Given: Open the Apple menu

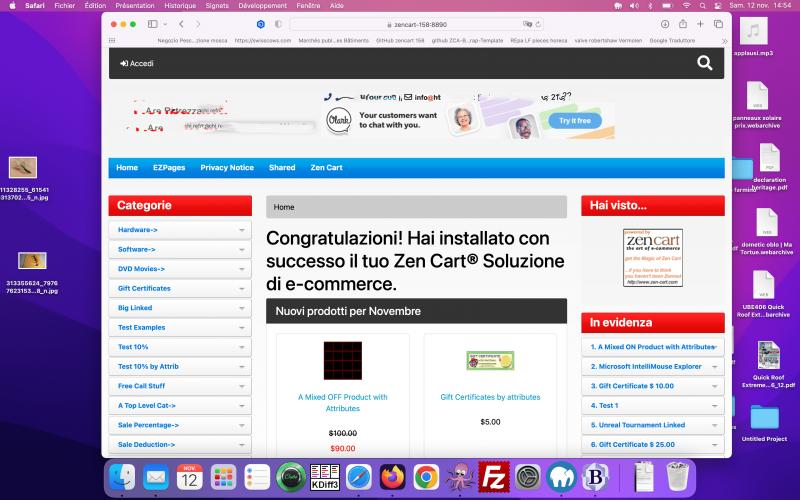Looking at the screenshot, I should pos(13,6).
